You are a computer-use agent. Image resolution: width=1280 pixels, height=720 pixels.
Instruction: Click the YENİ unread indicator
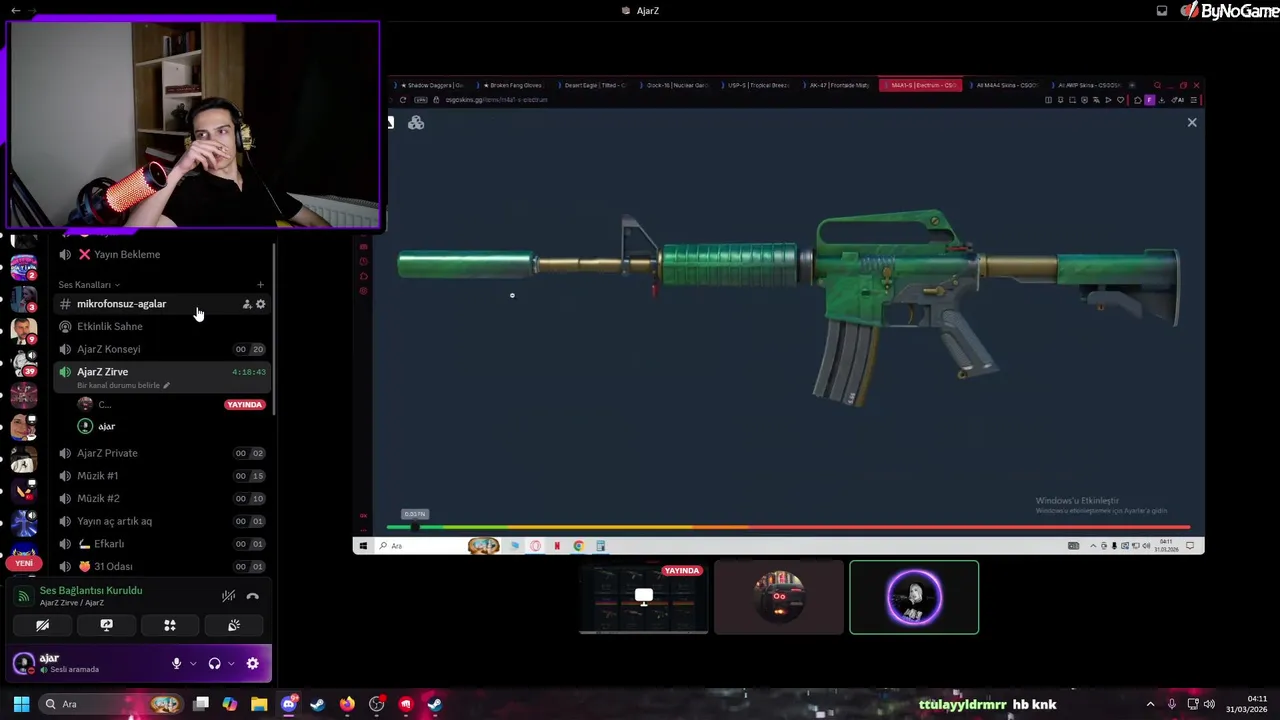[24, 563]
